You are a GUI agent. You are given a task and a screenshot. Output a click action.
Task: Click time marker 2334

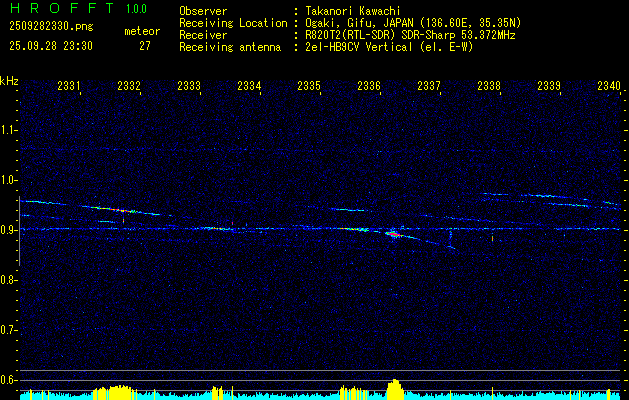[x=249, y=85]
